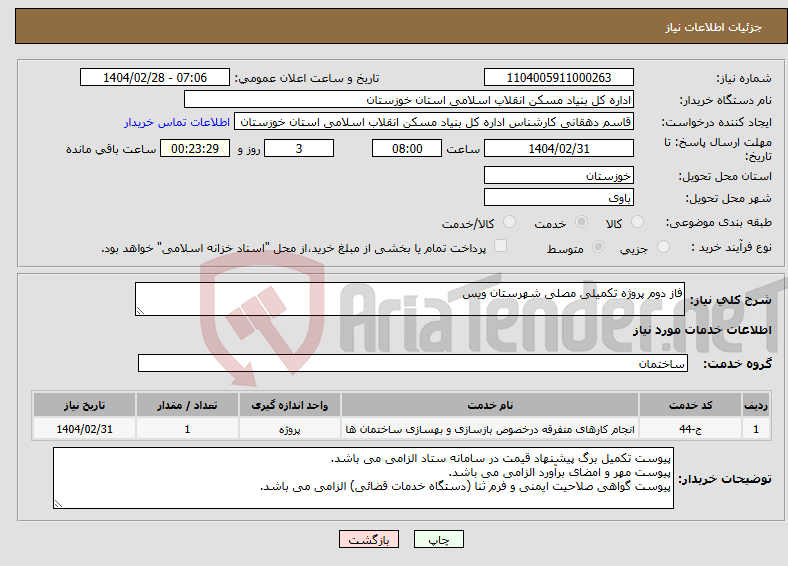
Task: Click the تعداد / مقدار column header
Action: coord(187,405)
